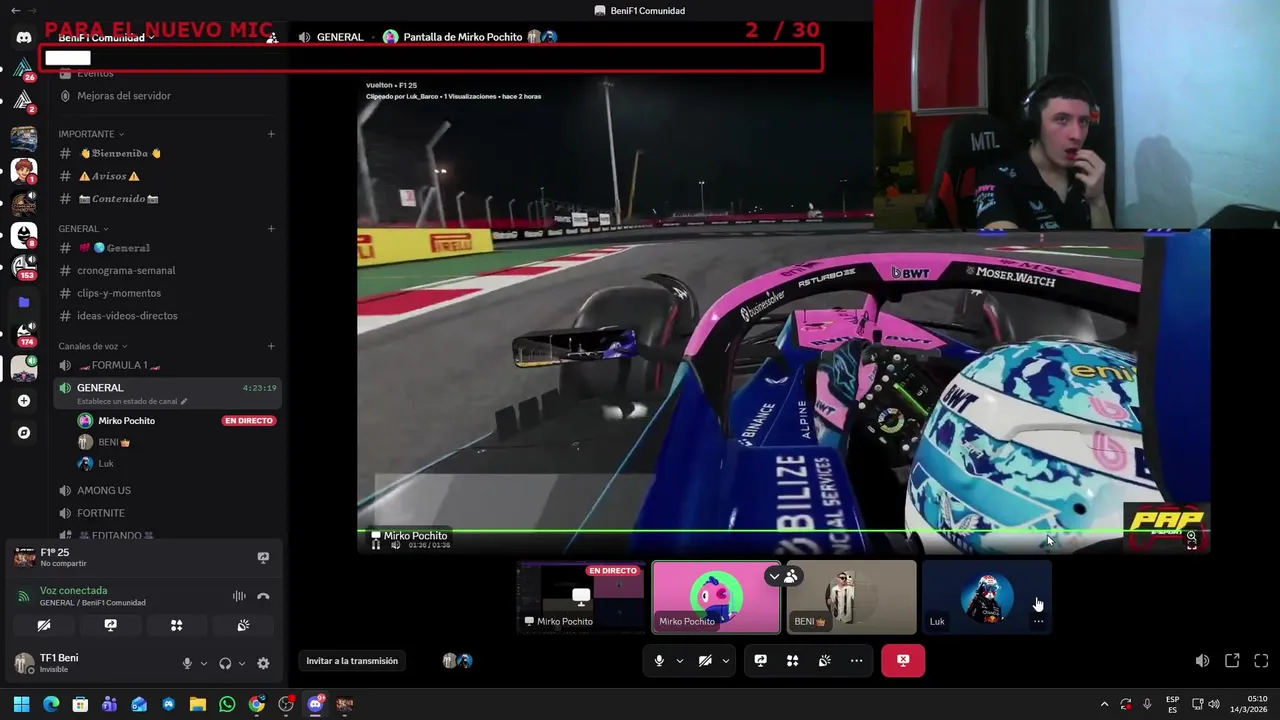Create channel in IMPORTANTE category
This screenshot has width=1280, height=720.
point(271,134)
